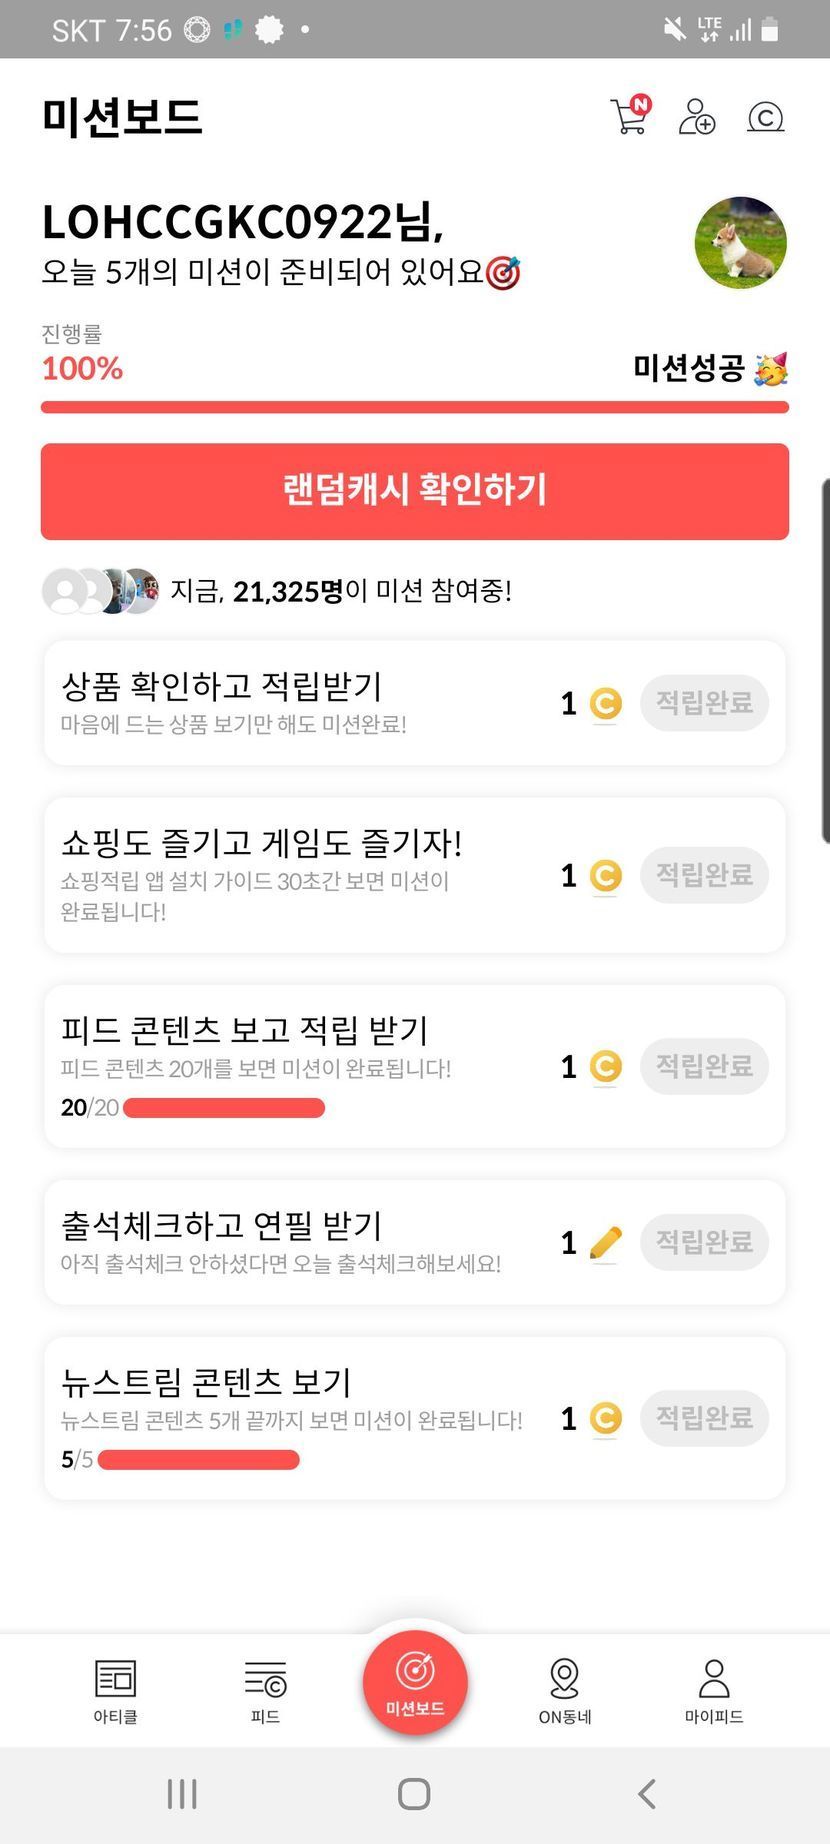
Task: Open the 아티클 tab
Action: 115,1691
